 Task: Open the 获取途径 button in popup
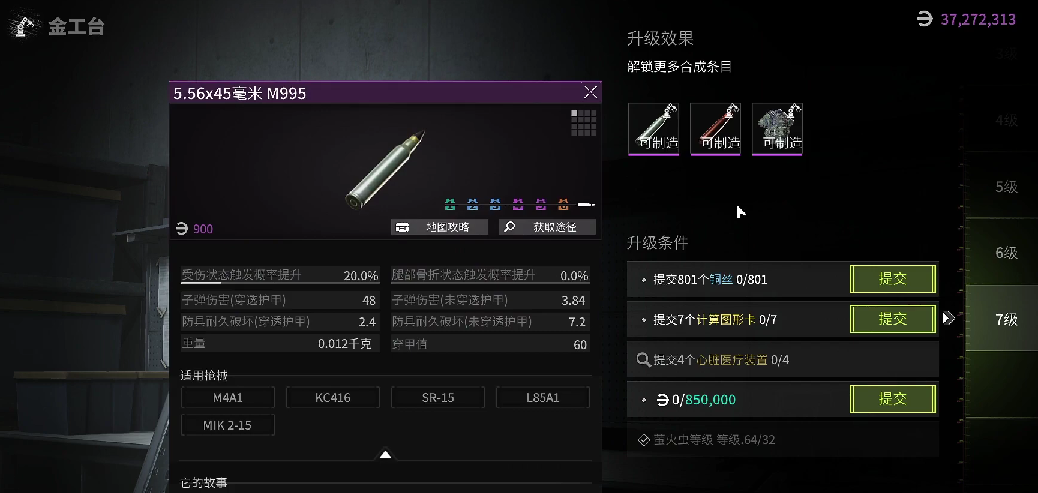coord(547,227)
